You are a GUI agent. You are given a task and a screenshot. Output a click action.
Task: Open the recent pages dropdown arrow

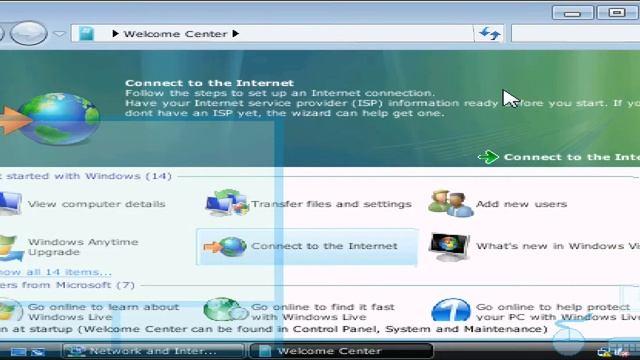point(60,34)
